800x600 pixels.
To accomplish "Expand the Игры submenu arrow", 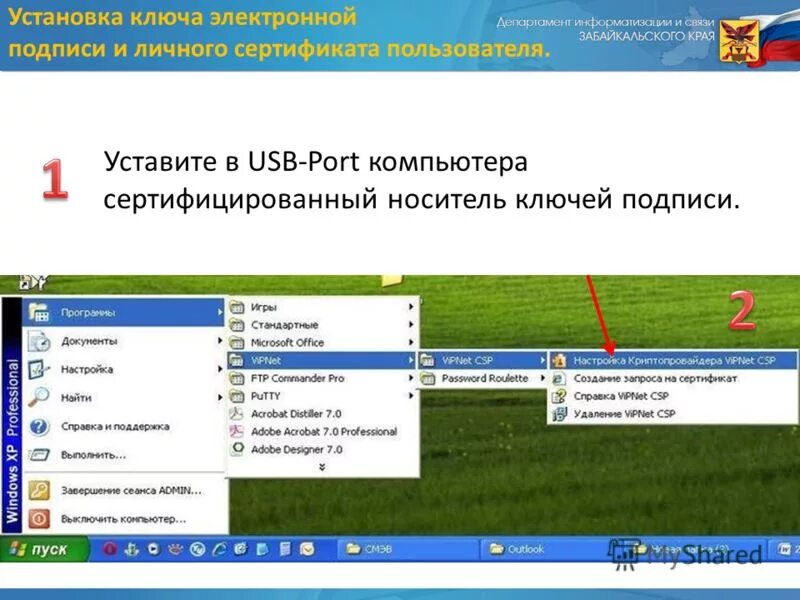I will (411, 307).
